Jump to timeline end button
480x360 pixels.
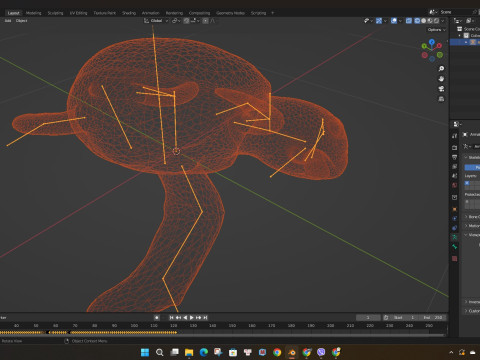[205, 318]
